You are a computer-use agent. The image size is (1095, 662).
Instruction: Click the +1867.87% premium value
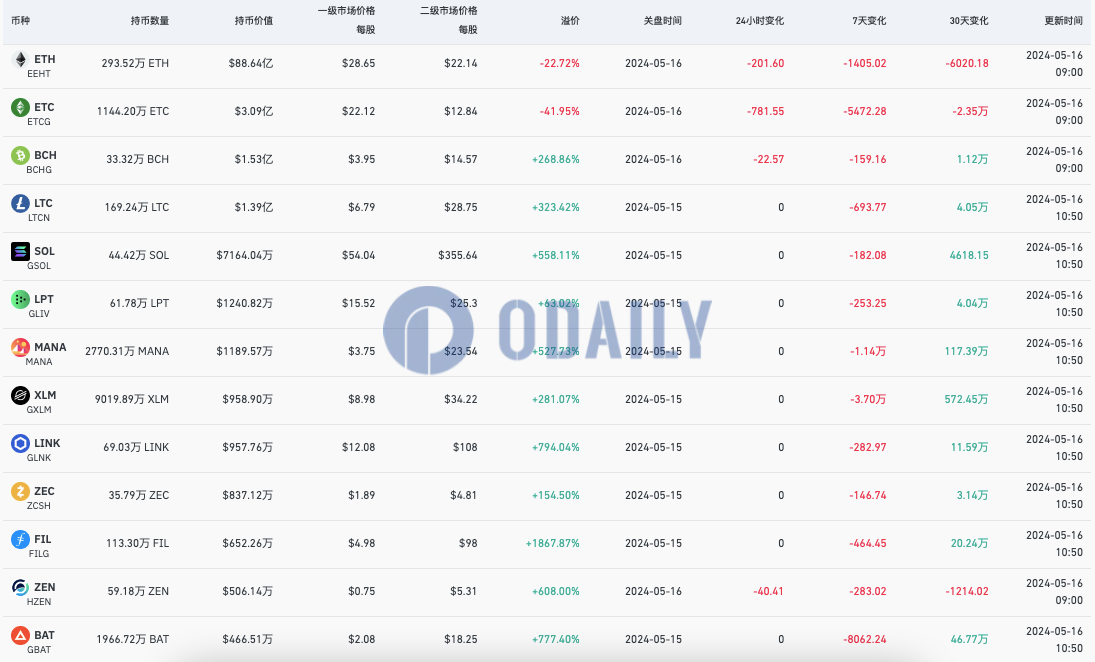pyautogui.click(x=552, y=543)
